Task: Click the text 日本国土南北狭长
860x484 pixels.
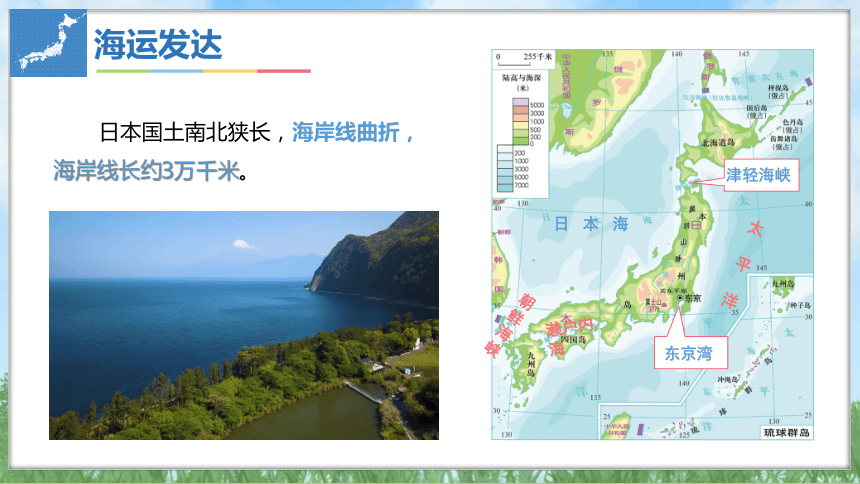Action: (185, 132)
